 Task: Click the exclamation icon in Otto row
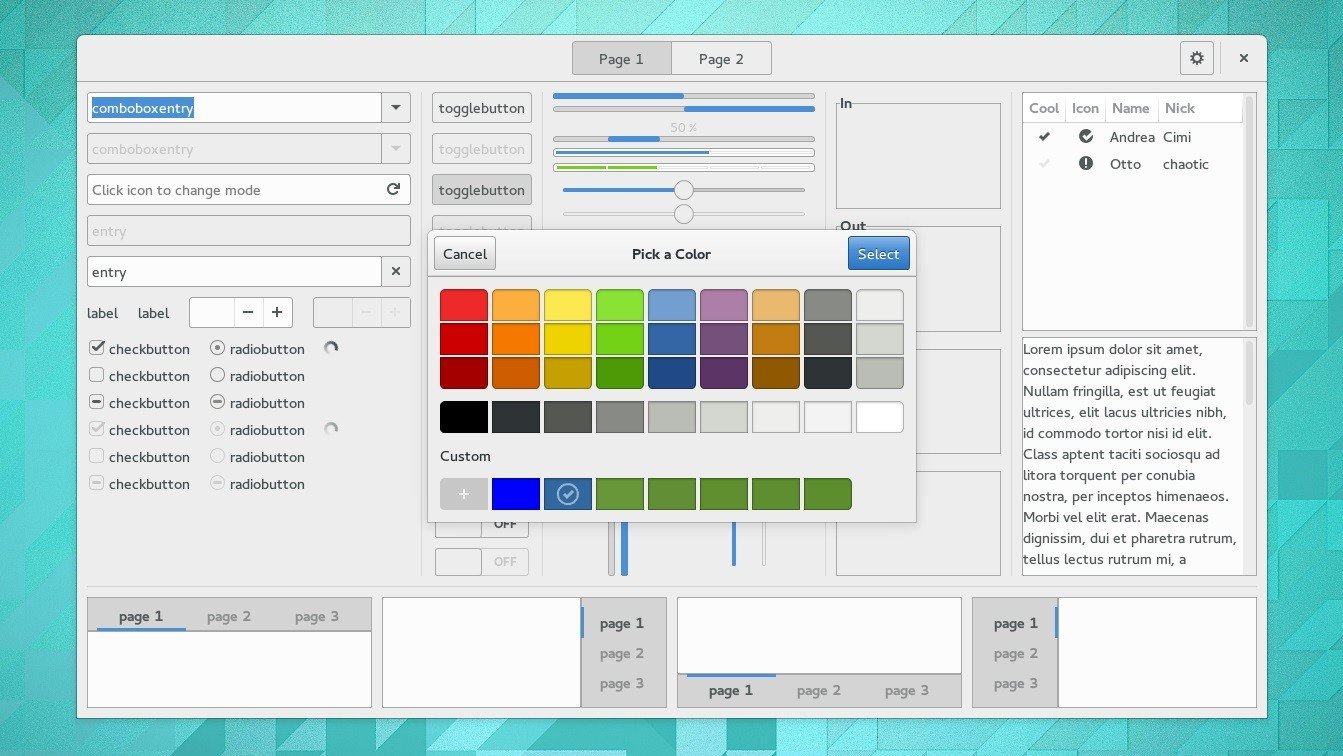[x=1086, y=164]
